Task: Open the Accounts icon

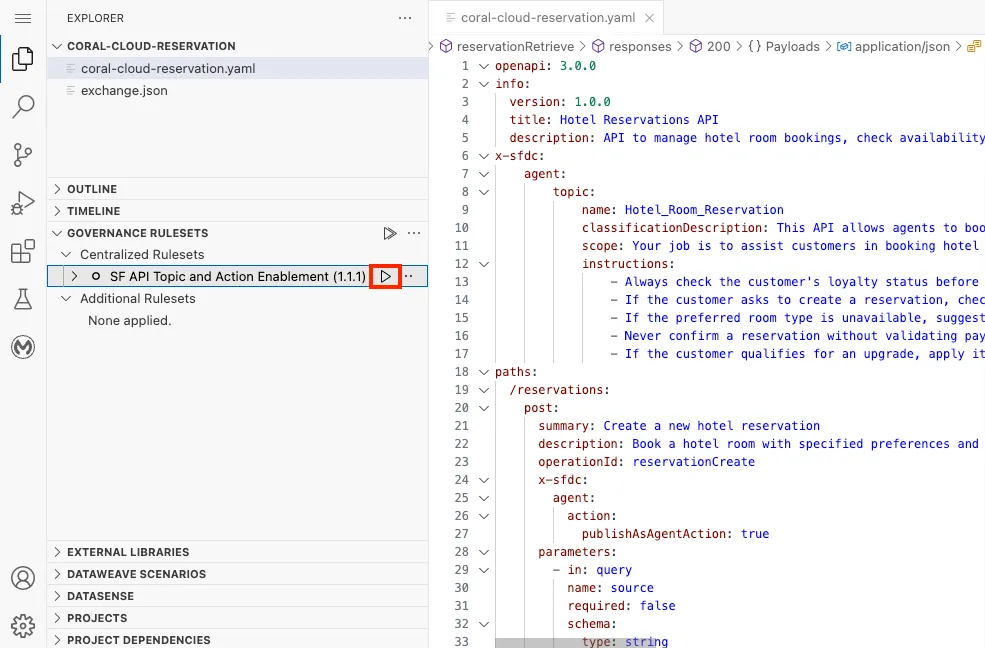Action: [x=22, y=578]
